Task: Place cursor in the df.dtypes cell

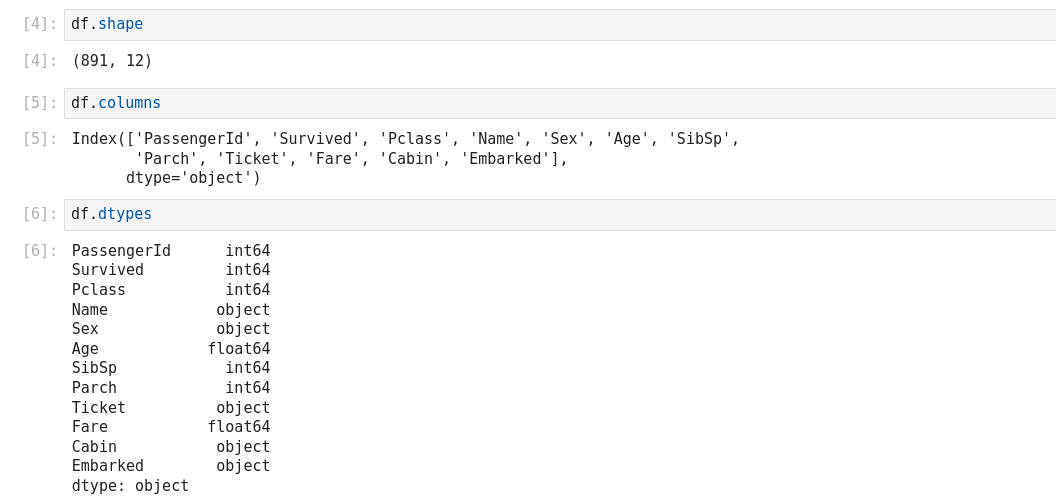Action: coord(560,215)
